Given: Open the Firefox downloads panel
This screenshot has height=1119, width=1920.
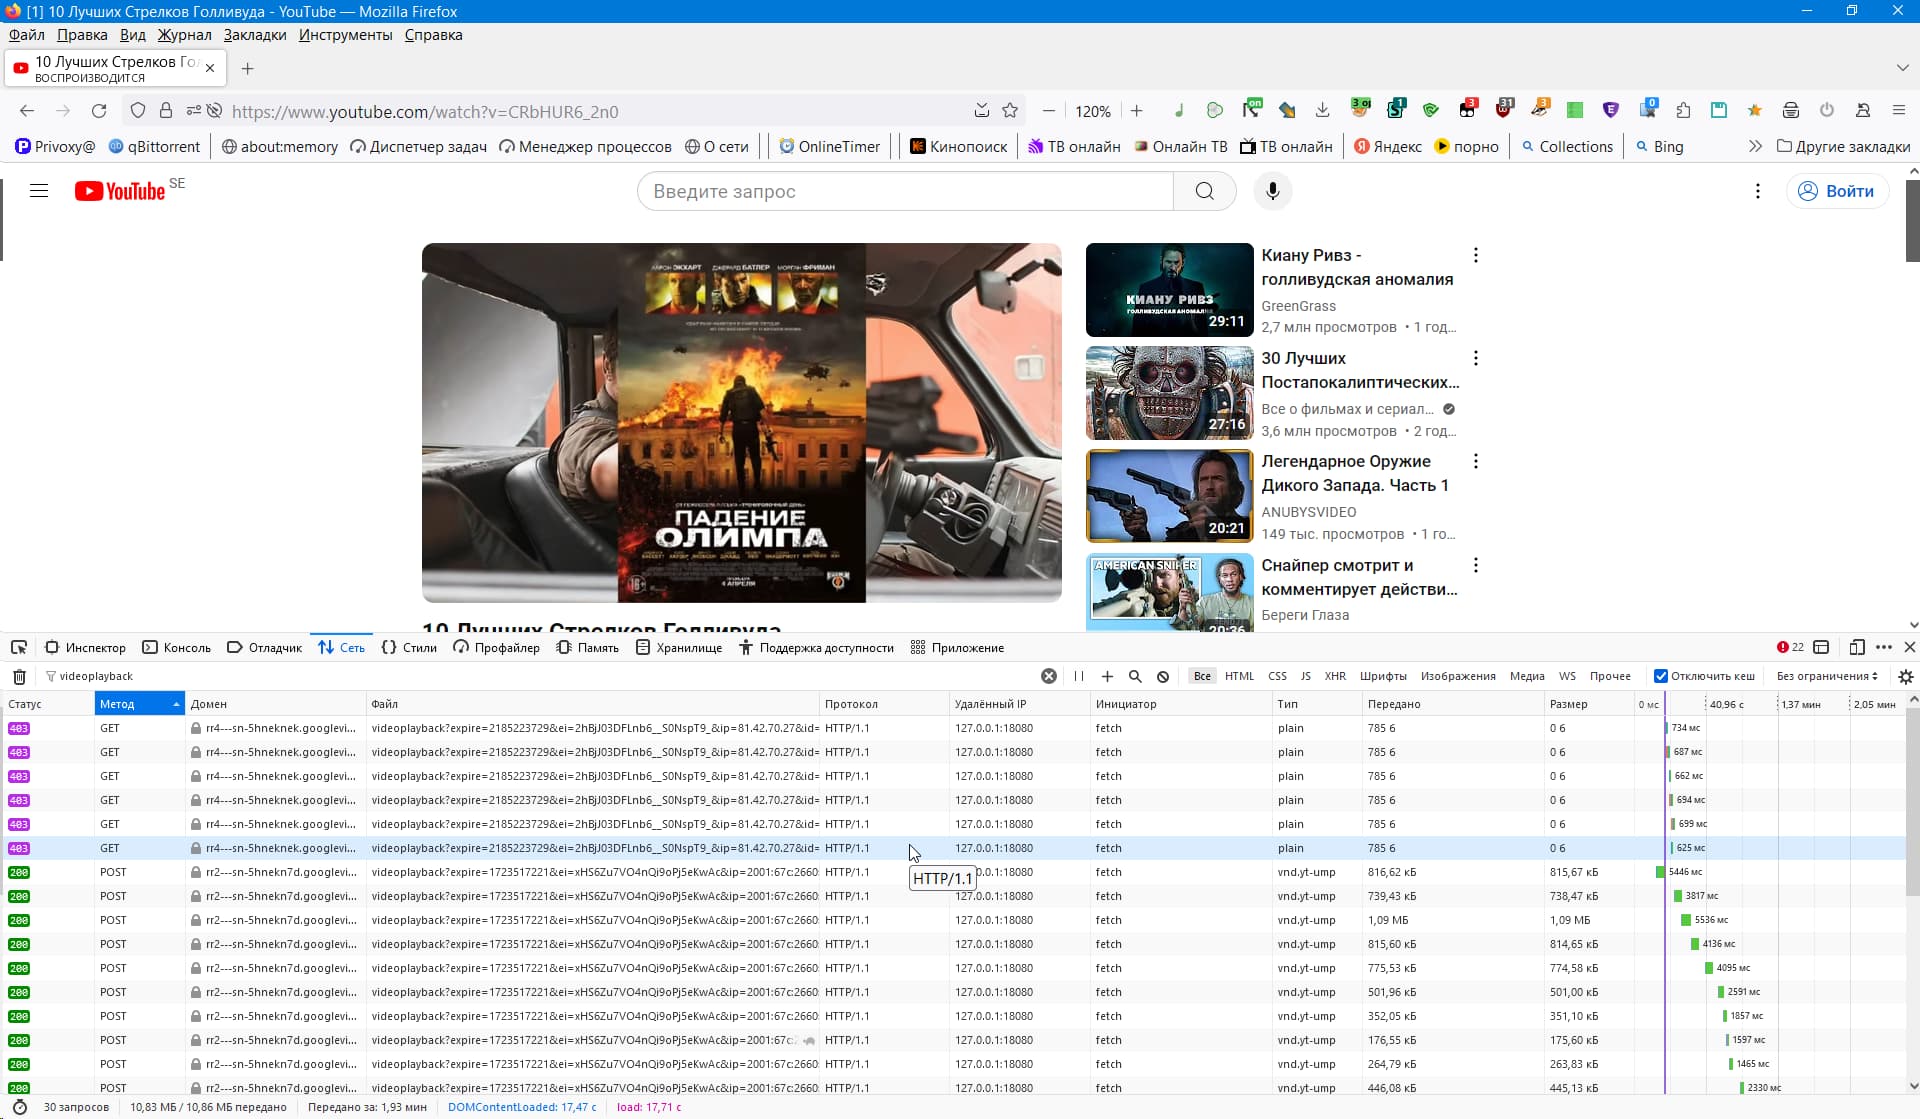Looking at the screenshot, I should tap(1322, 111).
